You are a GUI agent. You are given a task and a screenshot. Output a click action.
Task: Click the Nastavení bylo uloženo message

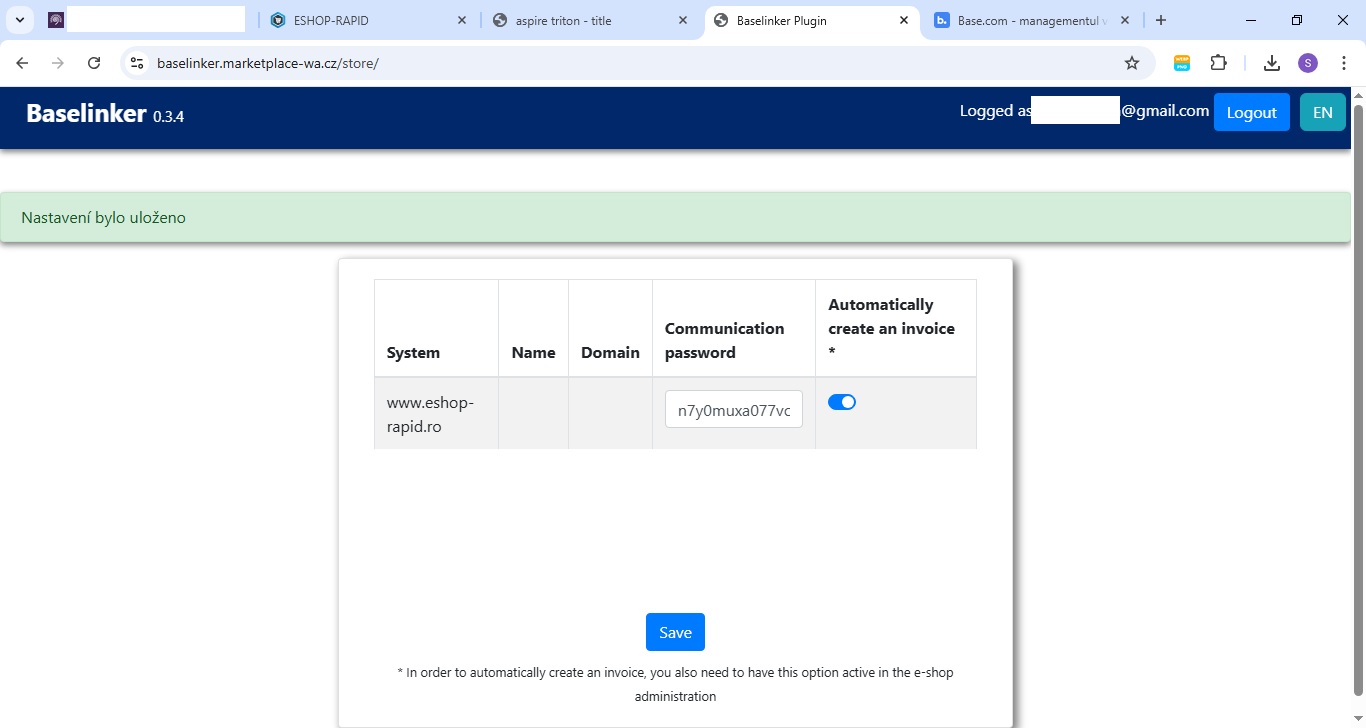pos(104,217)
